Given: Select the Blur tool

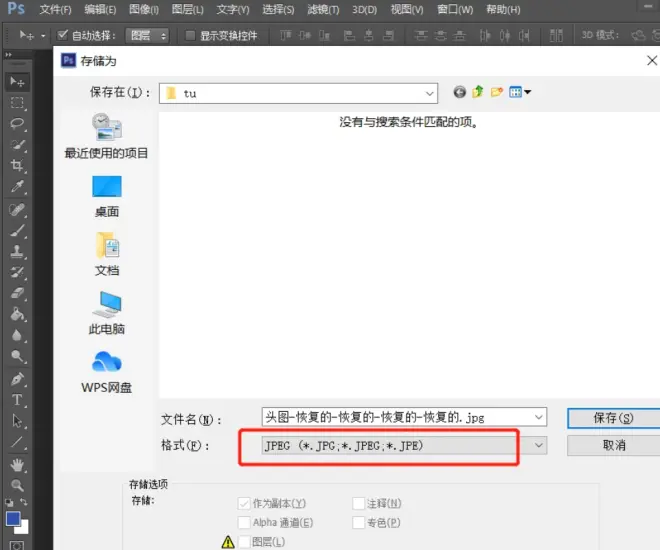Looking at the screenshot, I should 17,335.
